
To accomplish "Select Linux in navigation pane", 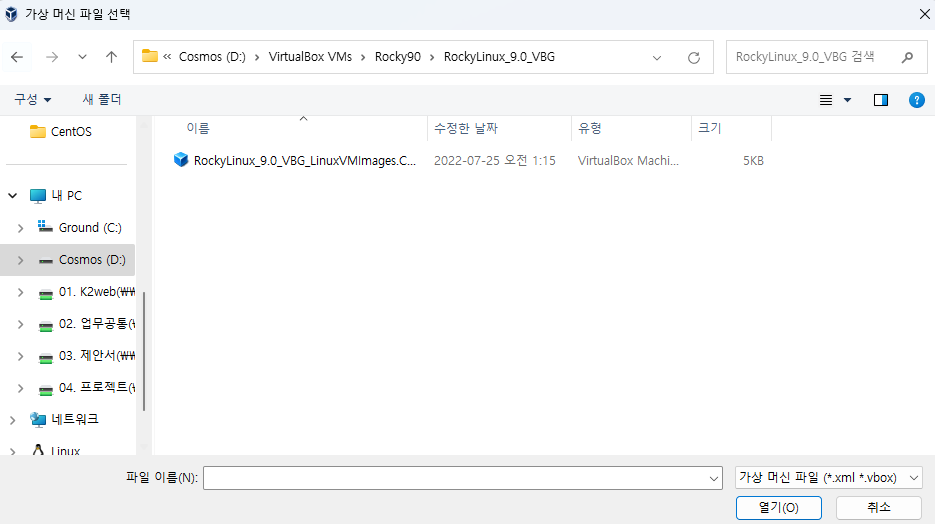I will point(65,451).
